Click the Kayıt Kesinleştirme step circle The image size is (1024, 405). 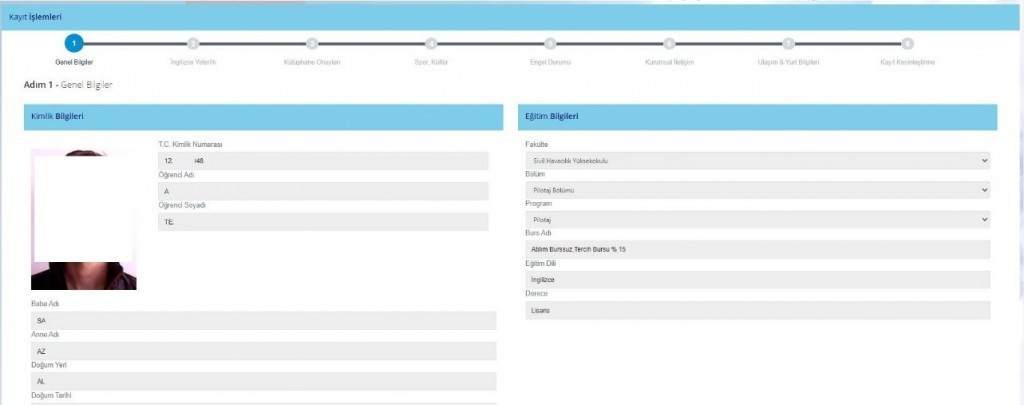907,44
